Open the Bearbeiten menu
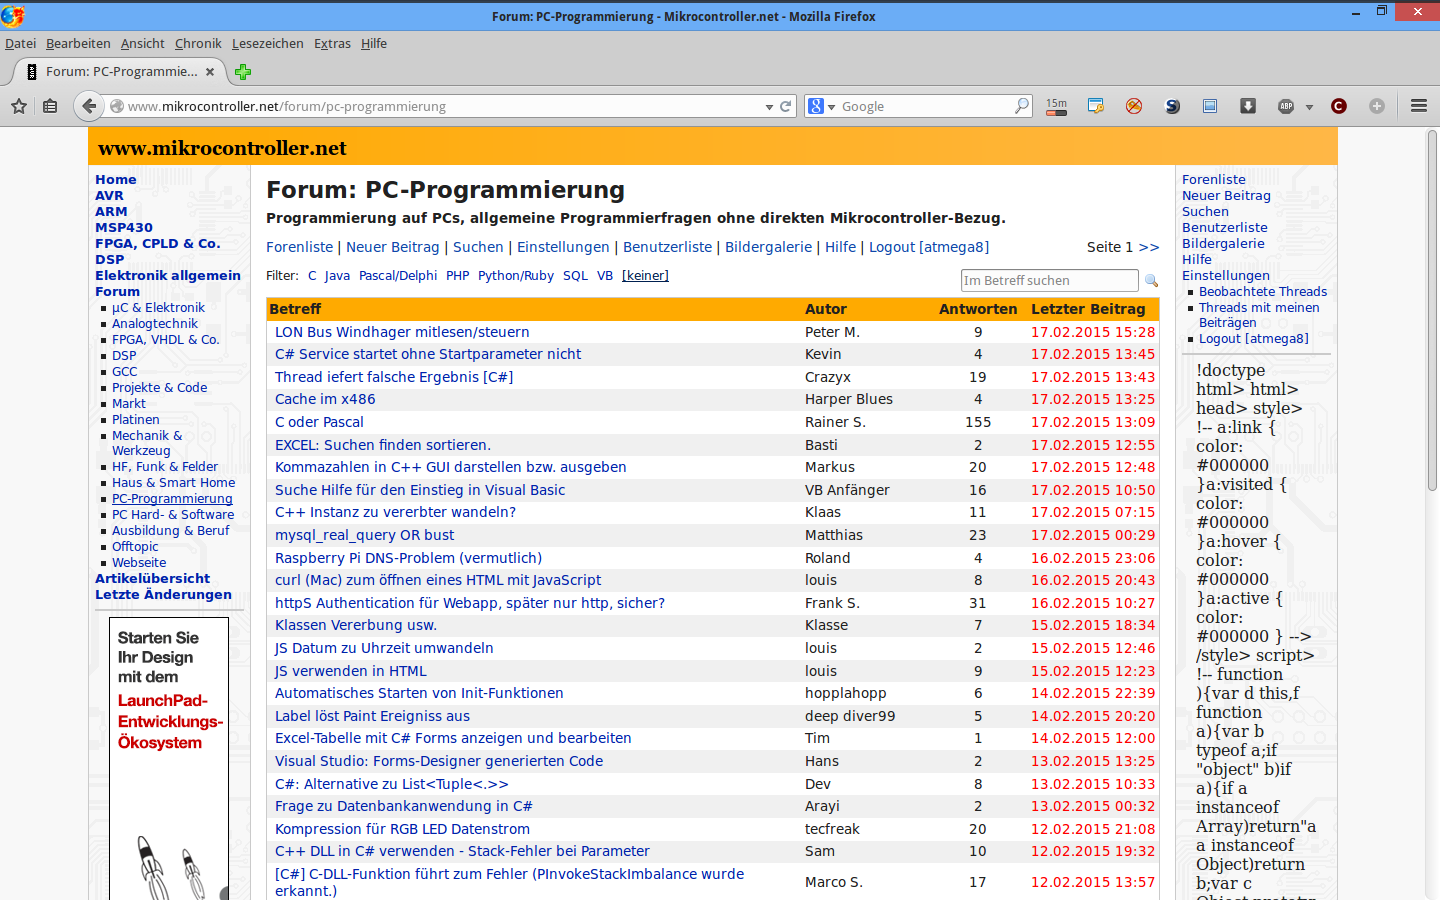 pyautogui.click(x=78, y=43)
